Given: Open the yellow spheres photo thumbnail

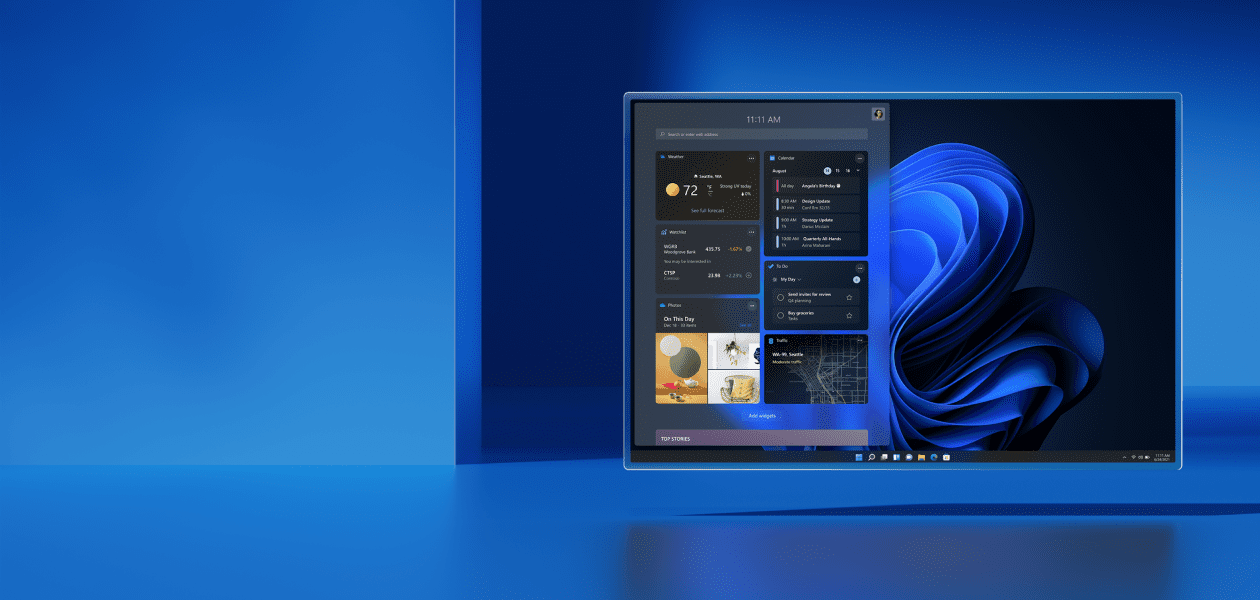Looking at the screenshot, I should [681, 368].
